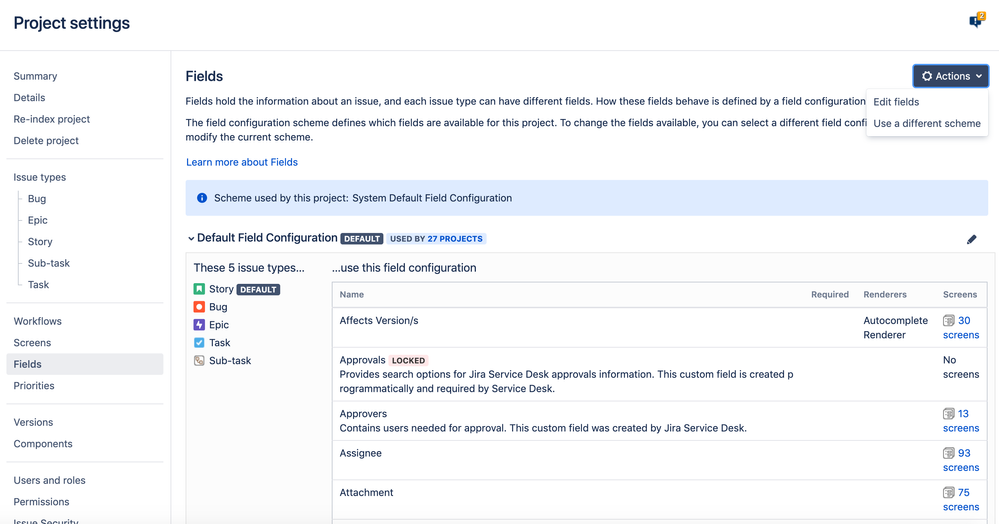The height and width of the screenshot is (524, 999).
Task: Open Details in the sidebar
Action: [29, 98]
